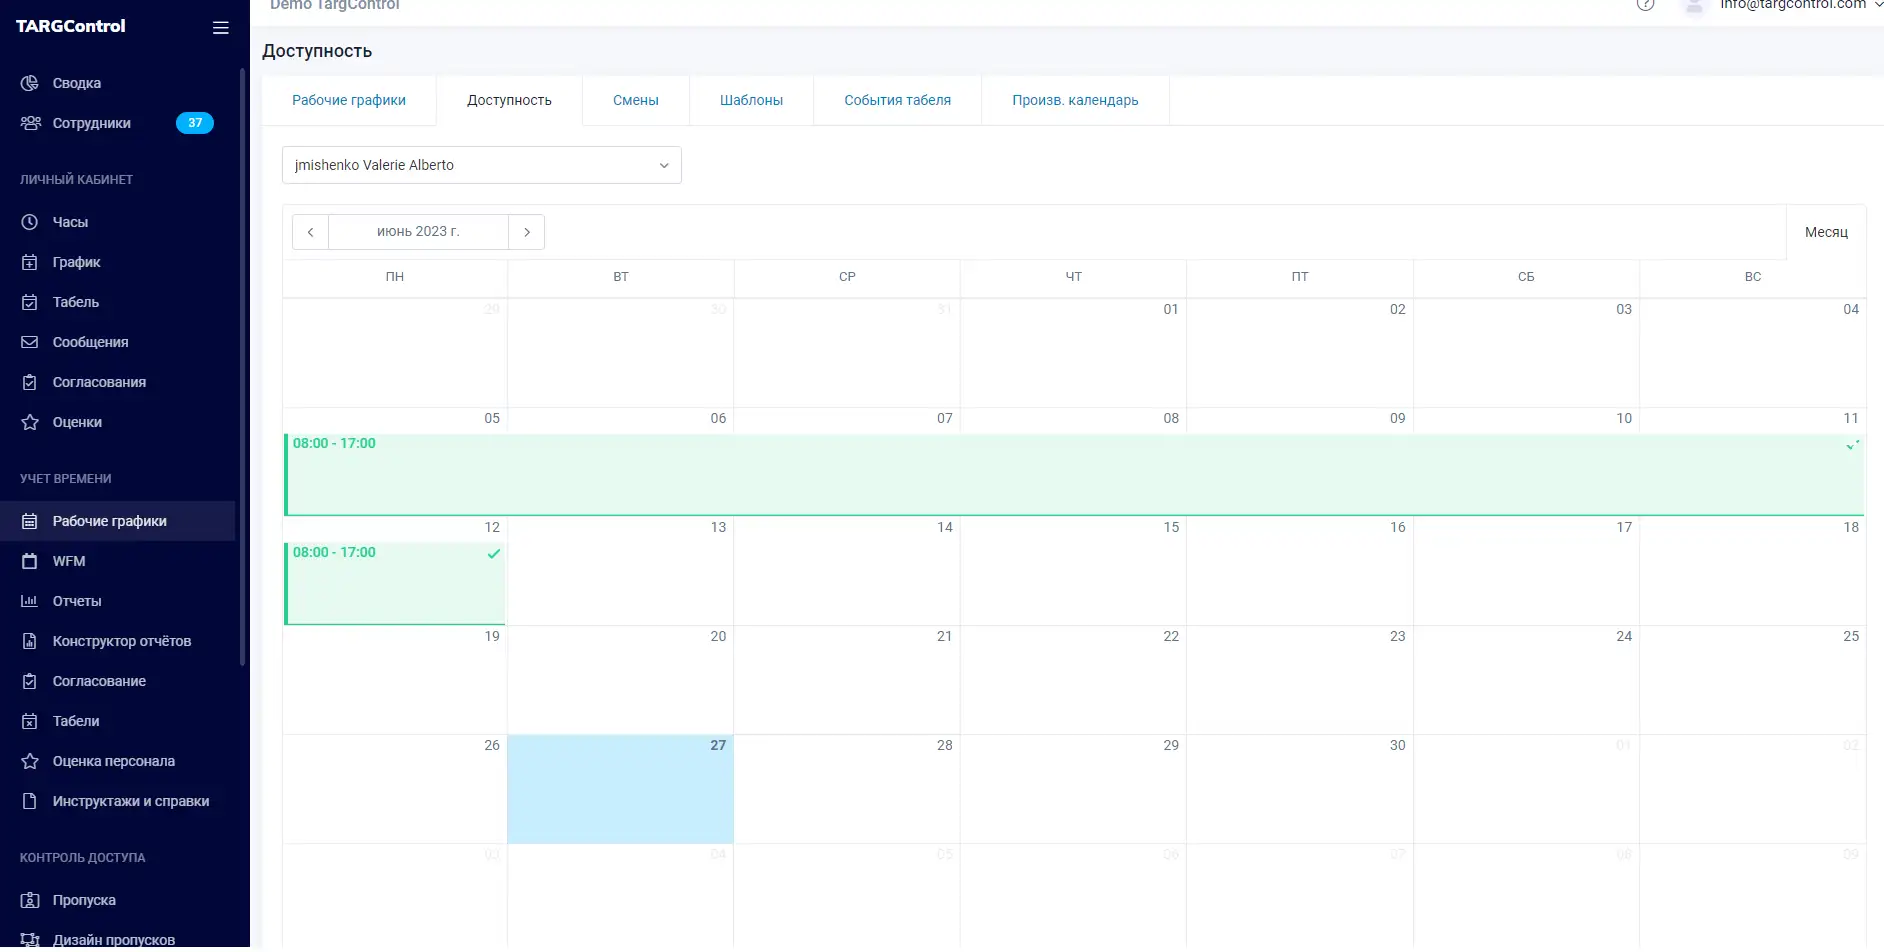Select the June 01 day cell
The width and height of the screenshot is (1884, 952).
[x=1073, y=353]
